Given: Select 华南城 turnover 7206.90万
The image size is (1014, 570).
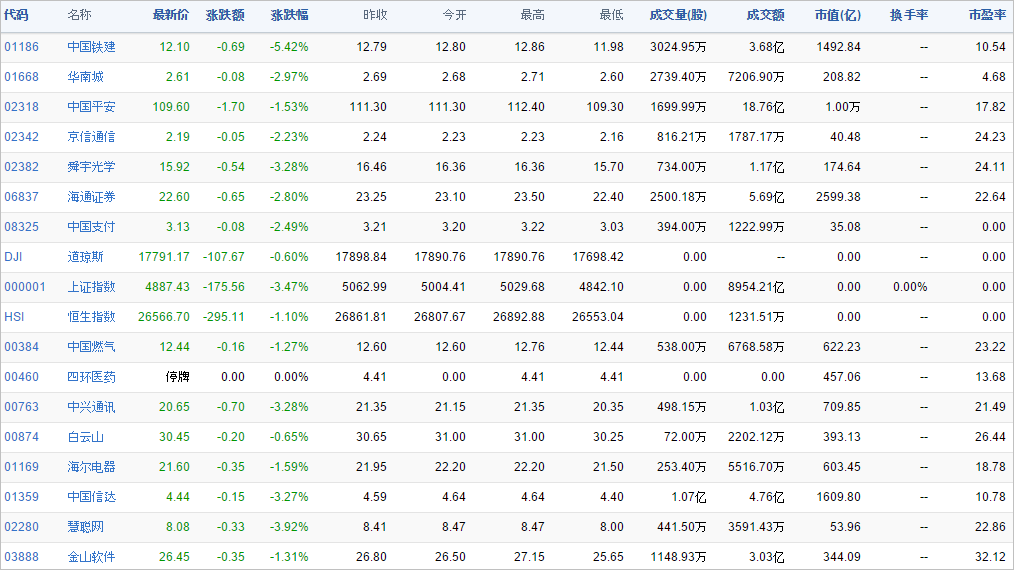Looking at the screenshot, I should tap(756, 76).
